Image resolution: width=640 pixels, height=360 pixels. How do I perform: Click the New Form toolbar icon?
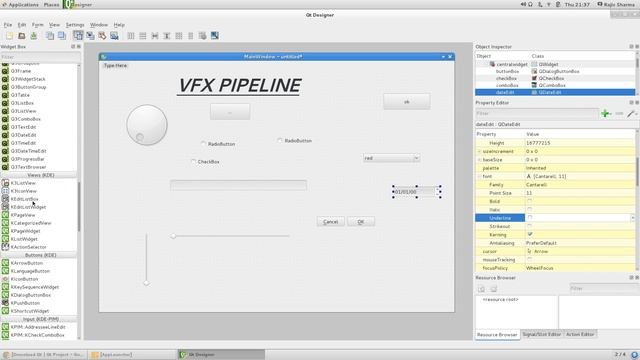(x=9, y=36)
